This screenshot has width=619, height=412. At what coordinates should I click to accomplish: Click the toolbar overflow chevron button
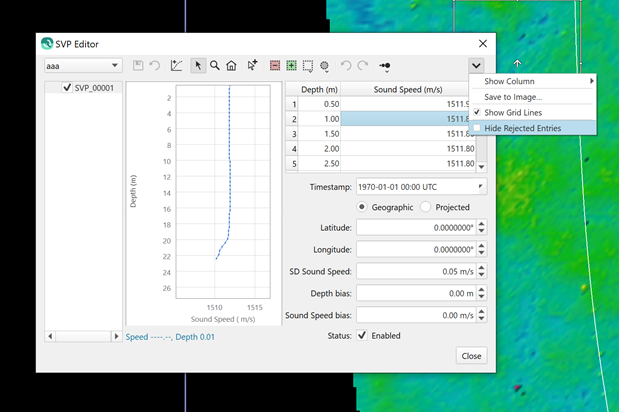[x=477, y=66]
